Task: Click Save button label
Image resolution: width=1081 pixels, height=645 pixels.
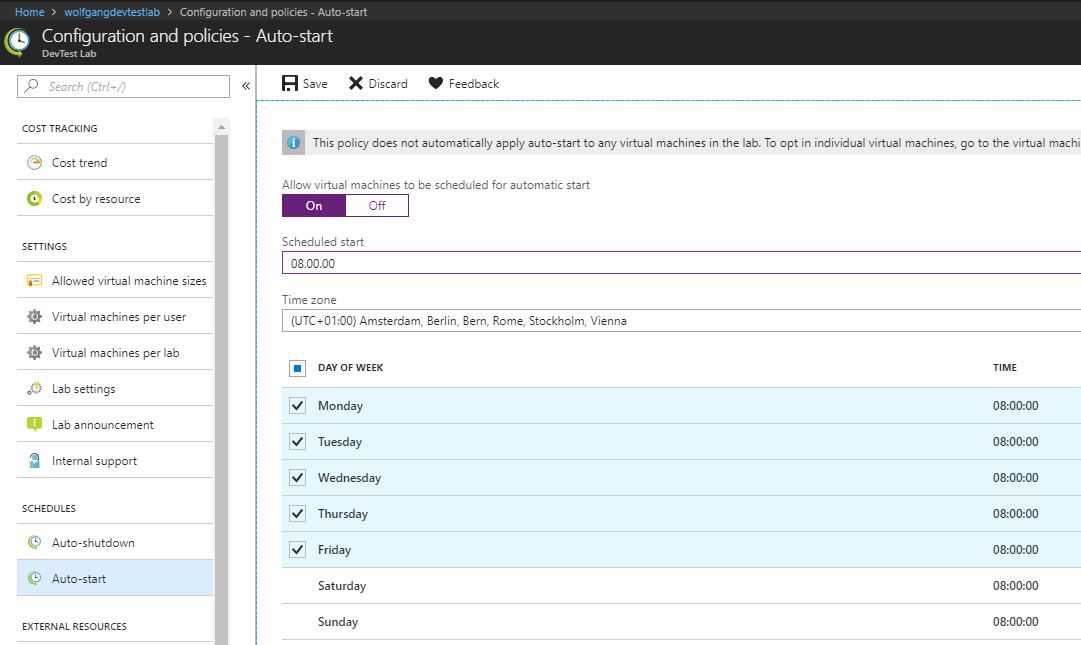Action: [315, 84]
